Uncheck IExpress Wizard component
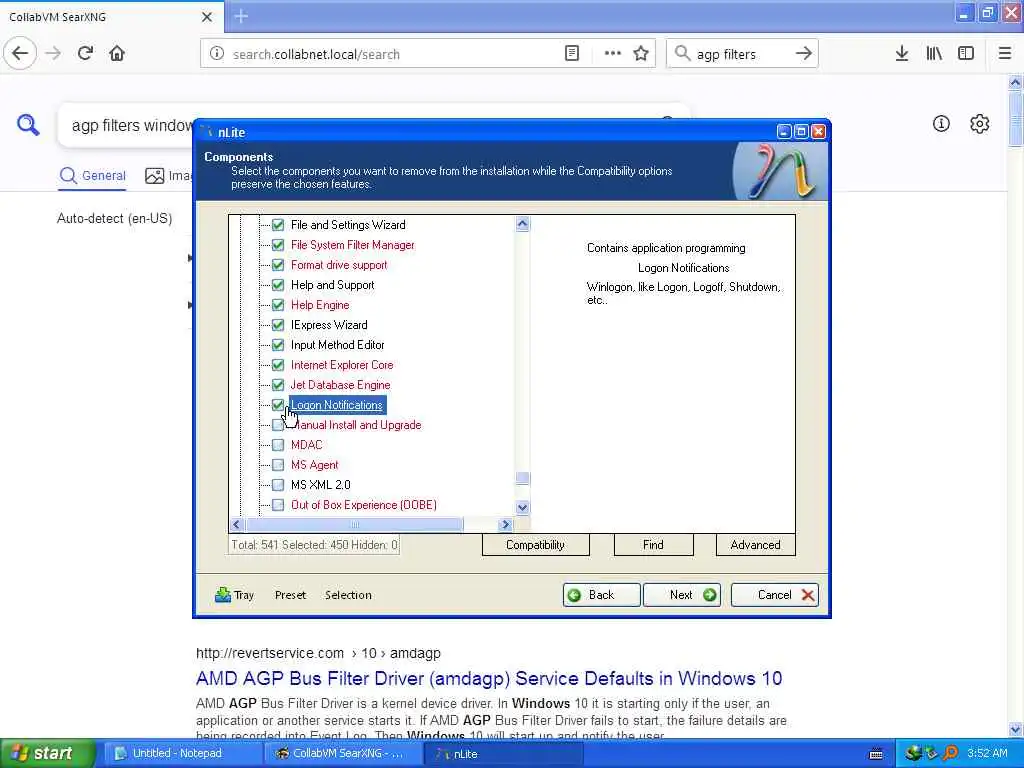The width and height of the screenshot is (1024, 768). click(x=278, y=325)
